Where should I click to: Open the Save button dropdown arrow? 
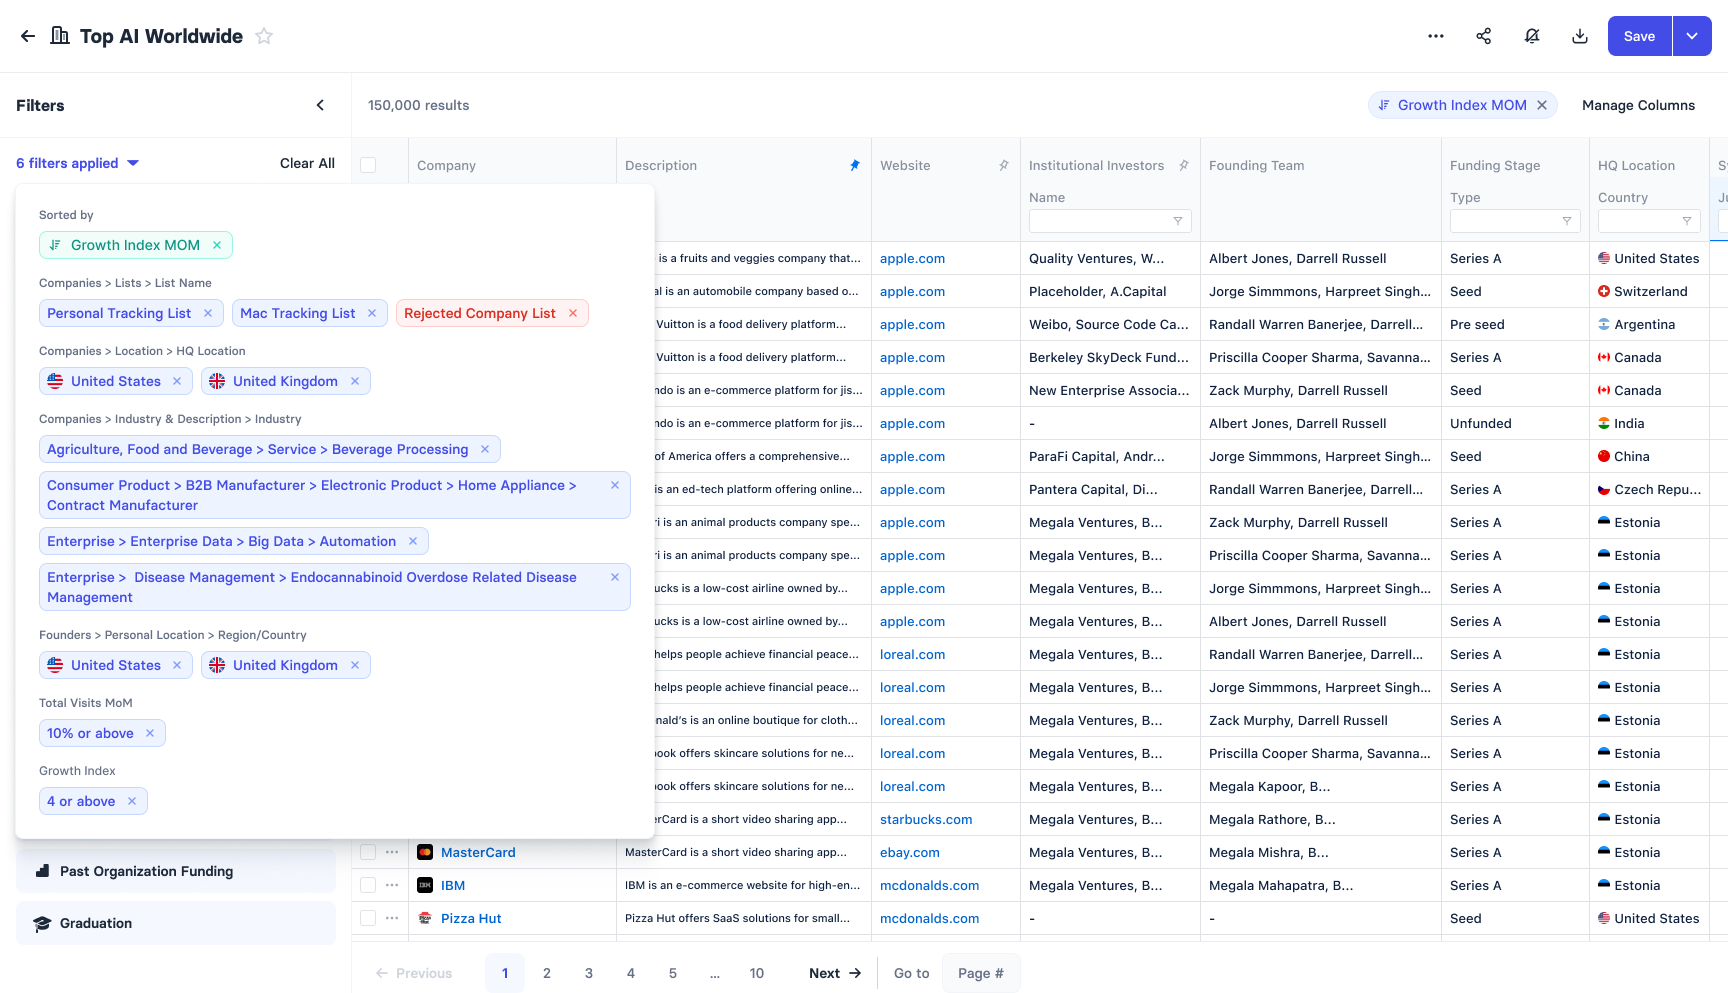pyautogui.click(x=1692, y=36)
